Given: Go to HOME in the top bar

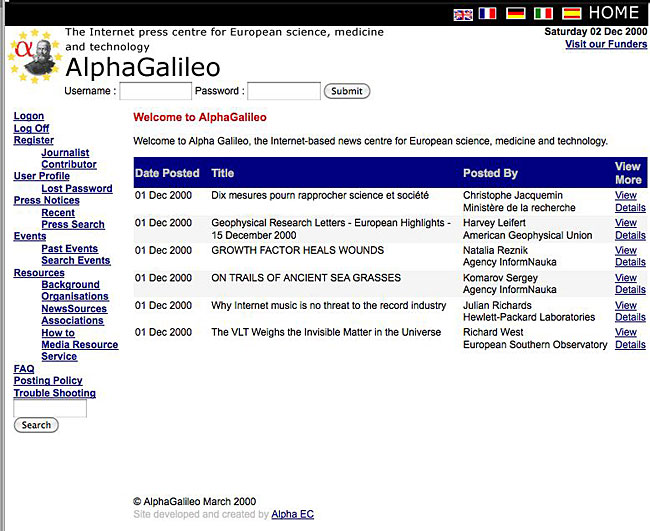Looking at the screenshot, I should coord(614,12).
